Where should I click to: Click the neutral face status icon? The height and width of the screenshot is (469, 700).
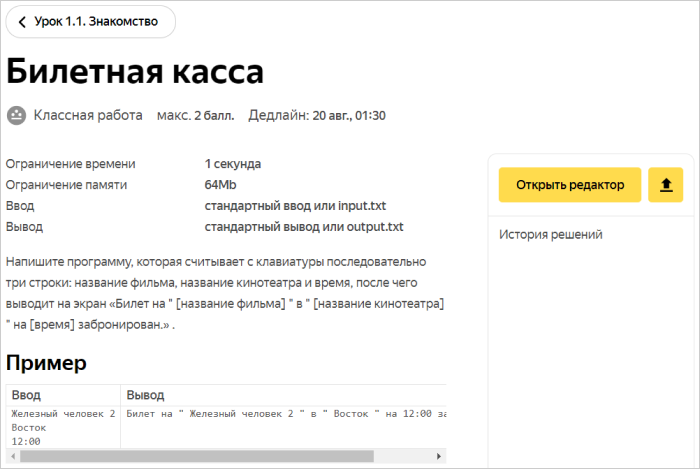(x=16, y=115)
